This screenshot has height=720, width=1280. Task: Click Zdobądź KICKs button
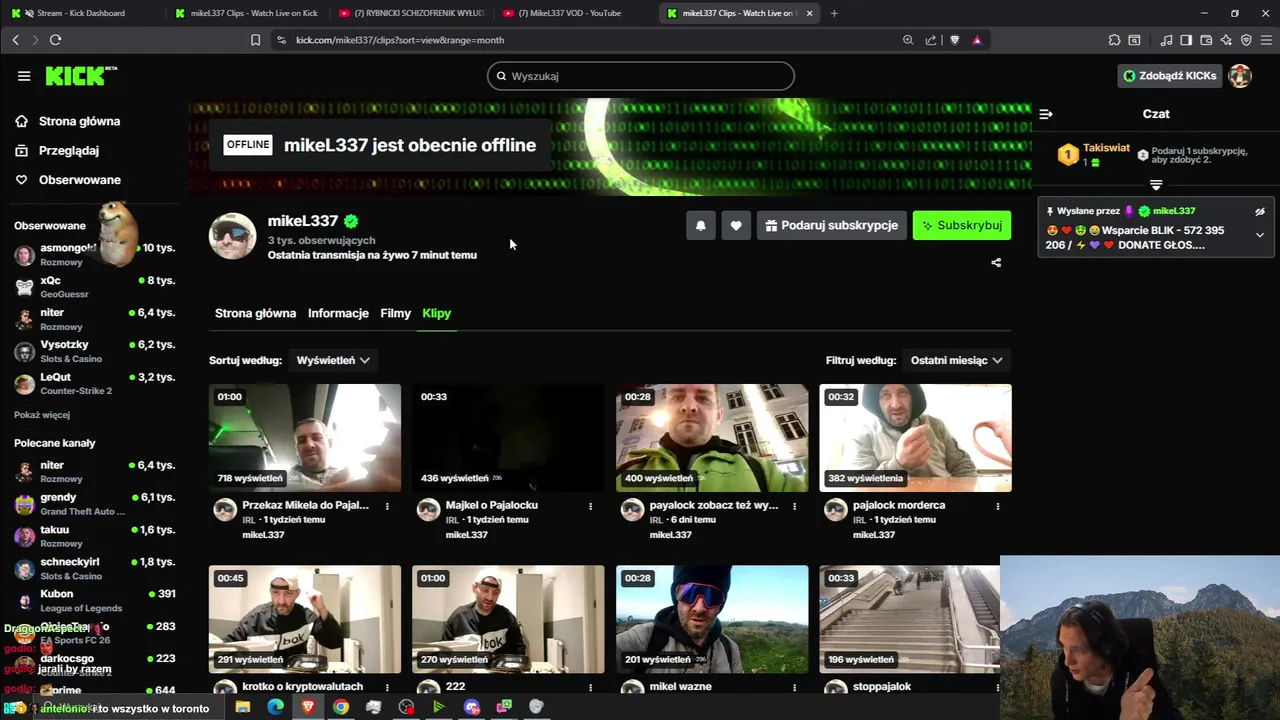click(x=1170, y=76)
